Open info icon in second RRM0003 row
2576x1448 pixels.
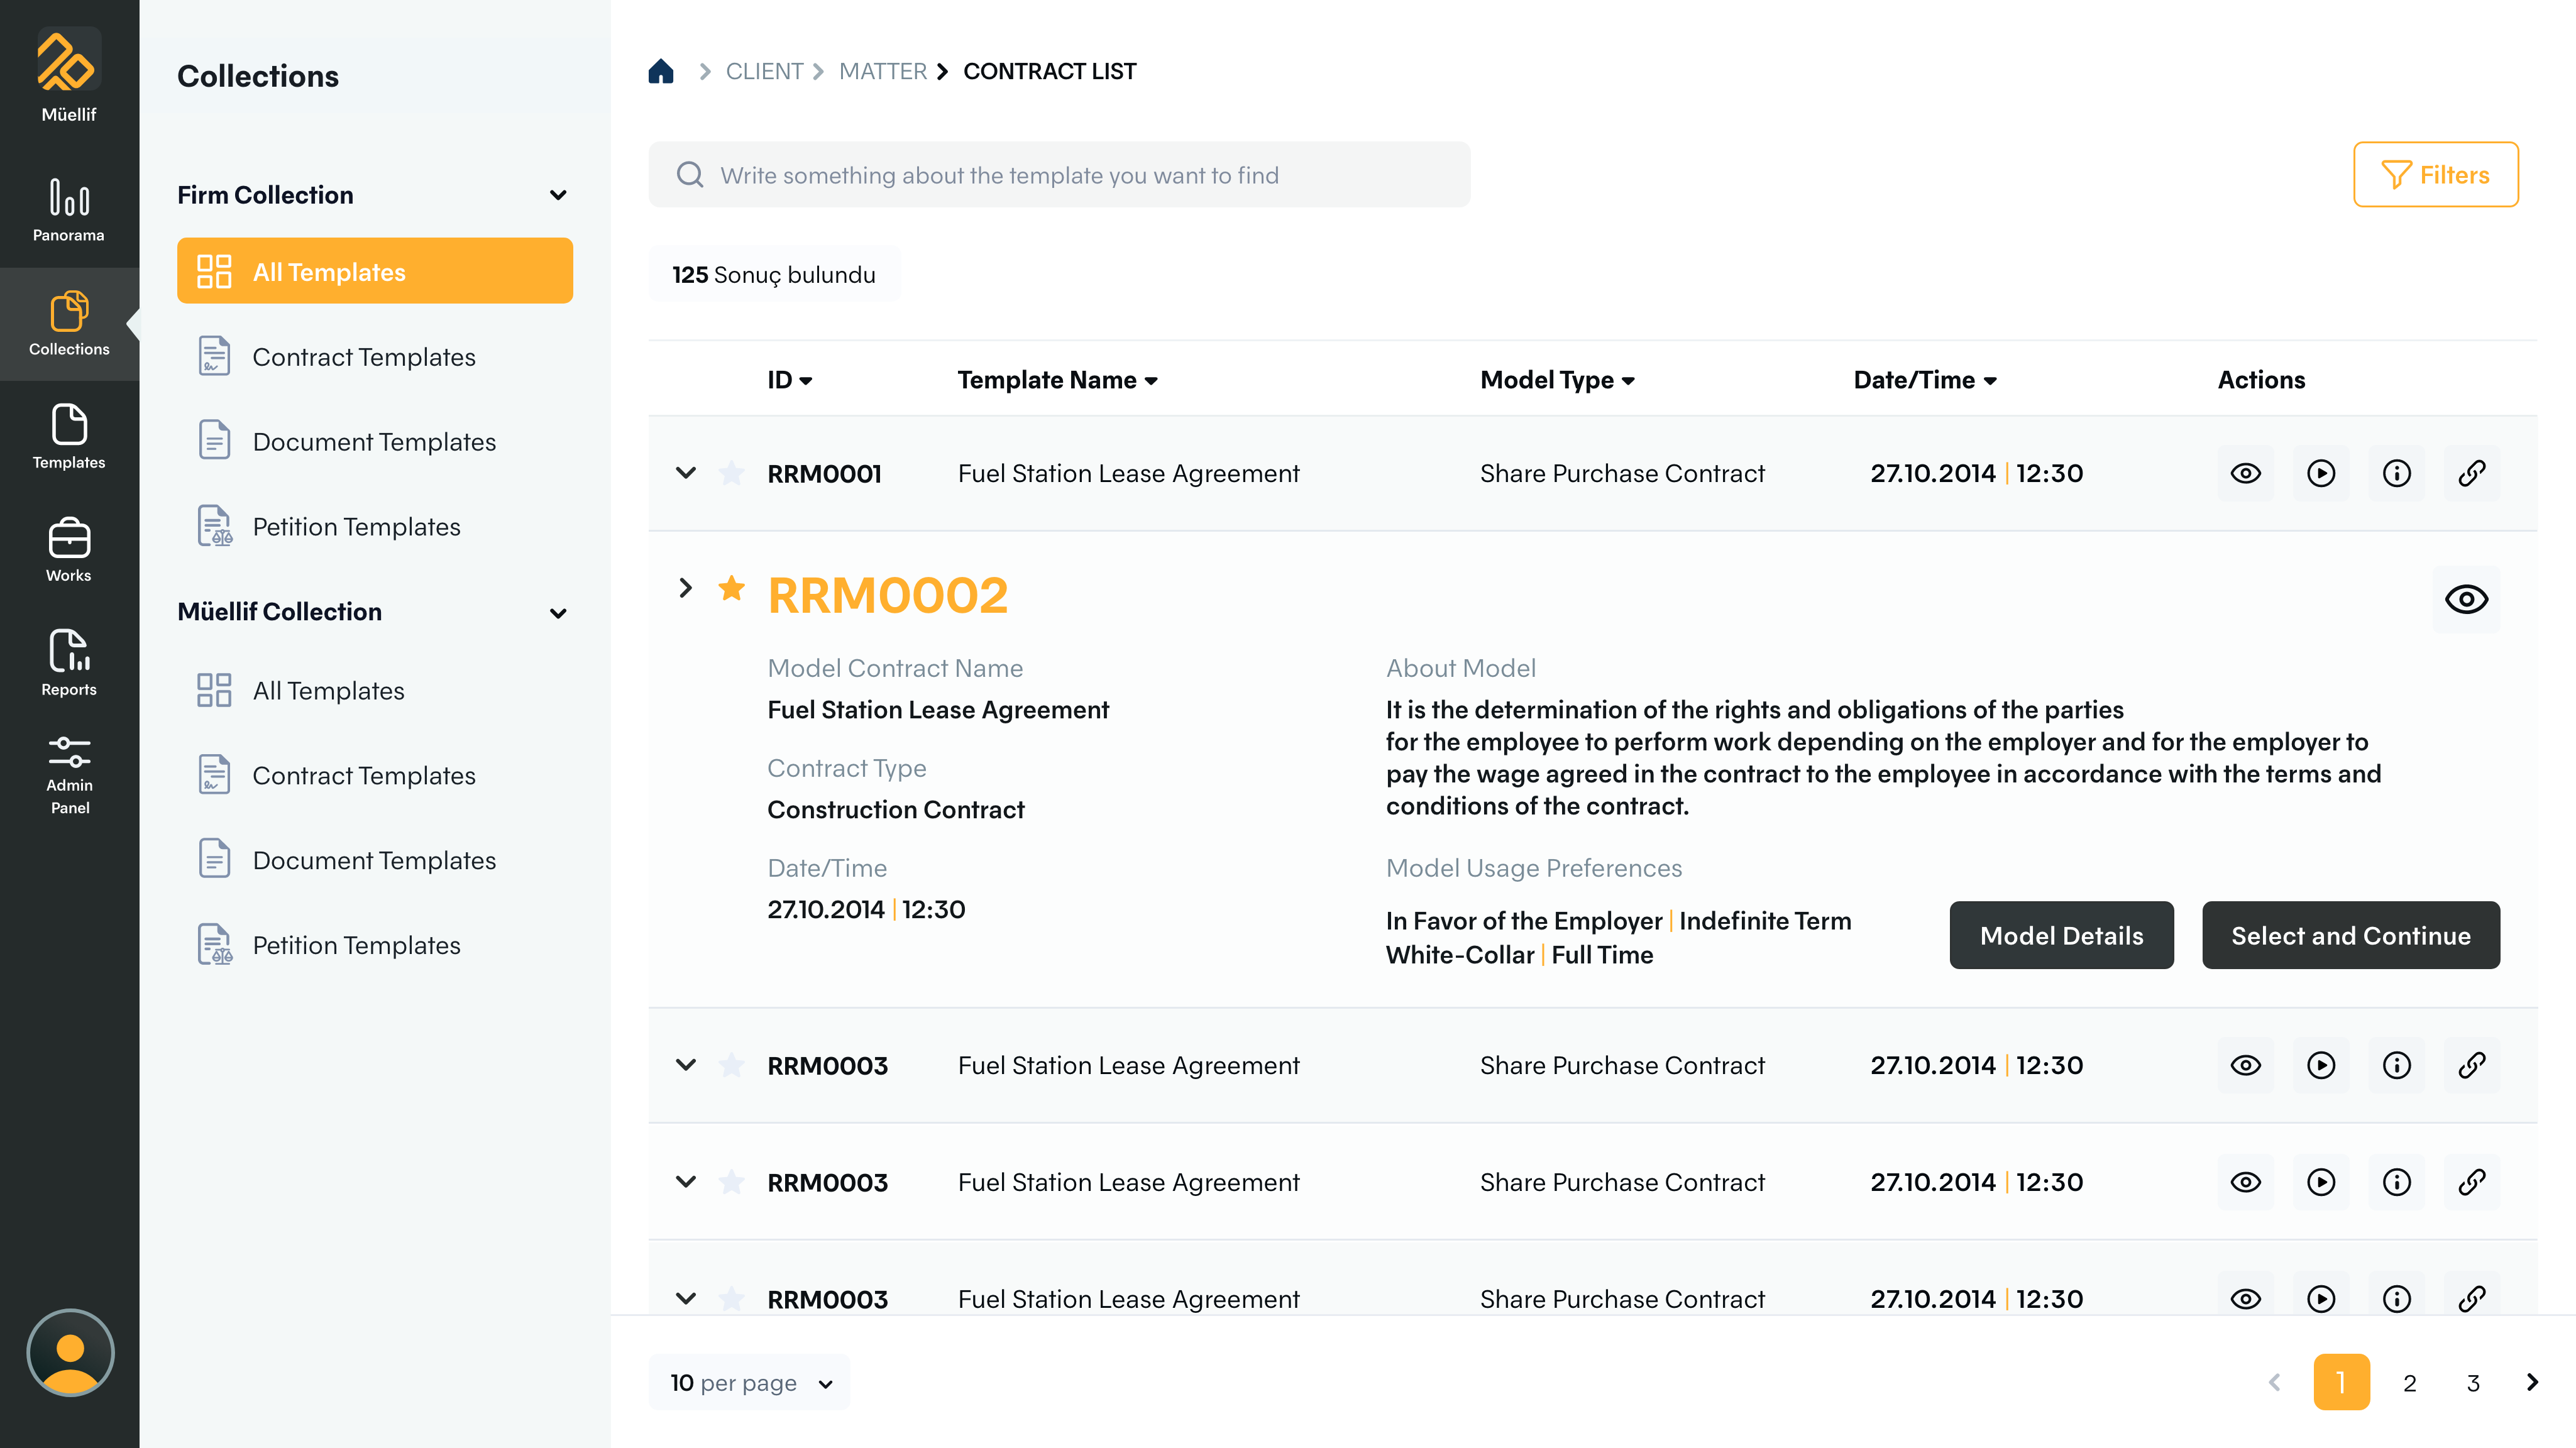click(x=2397, y=1182)
